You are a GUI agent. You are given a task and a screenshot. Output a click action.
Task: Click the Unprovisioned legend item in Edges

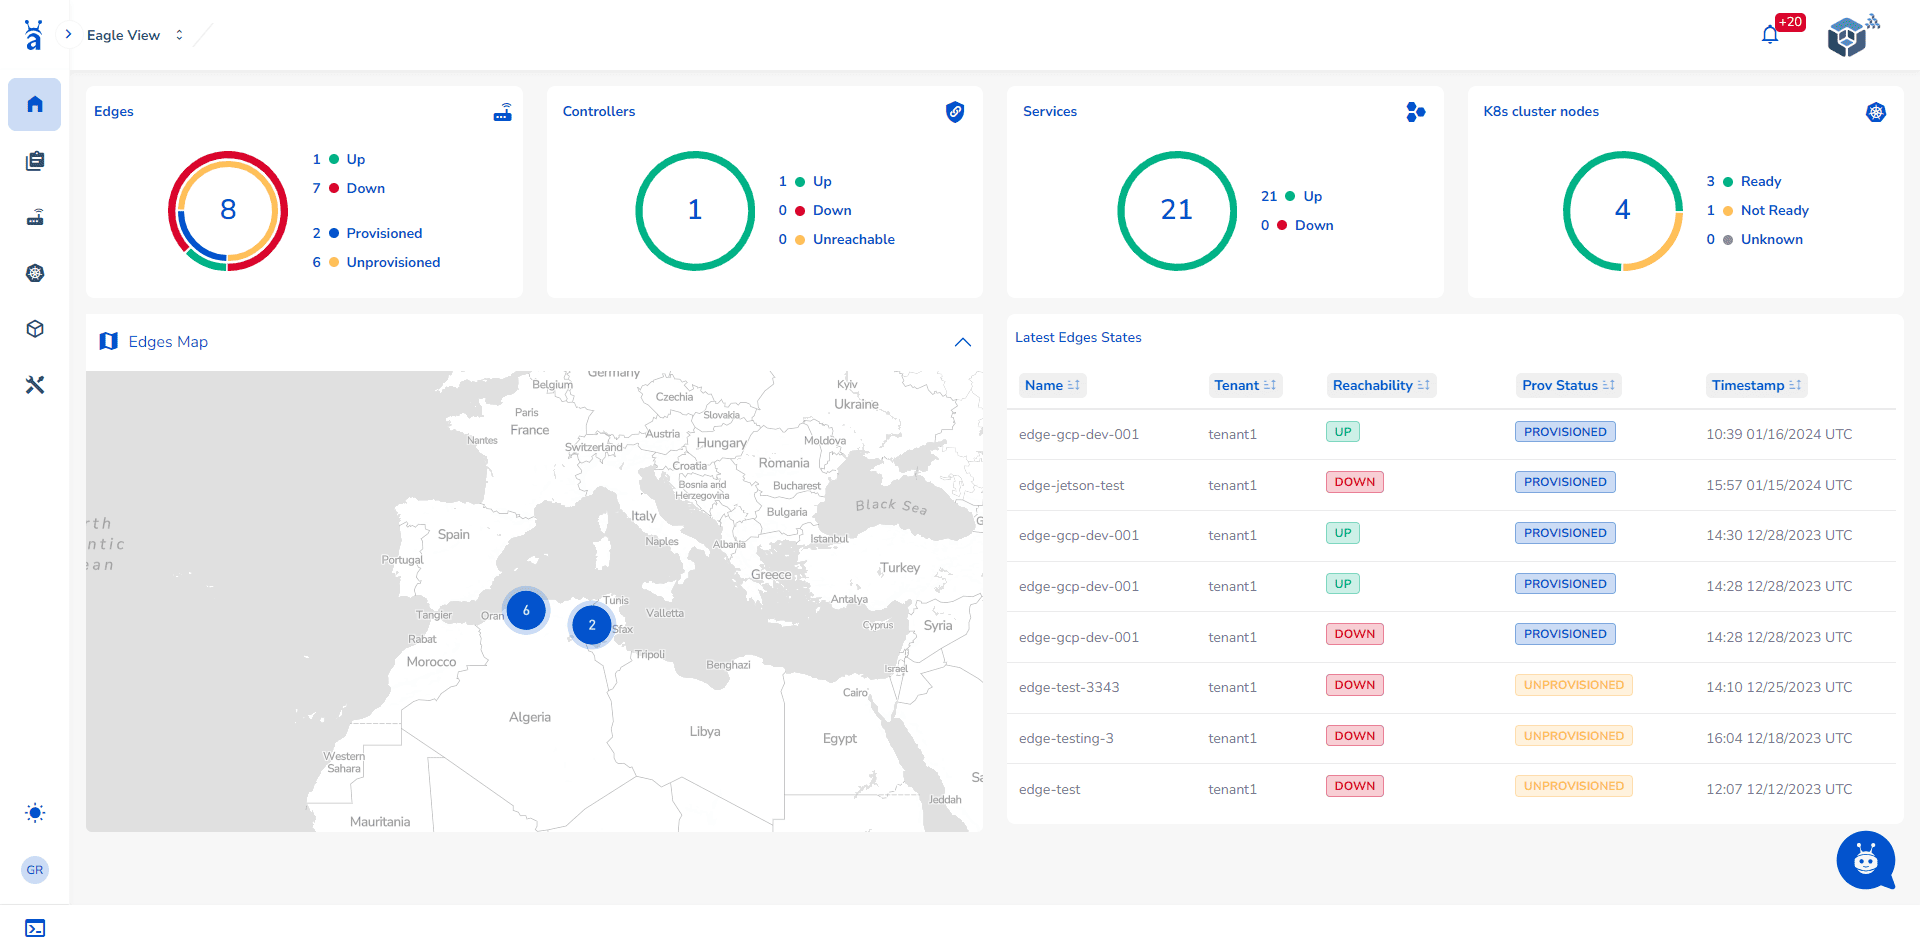(392, 262)
